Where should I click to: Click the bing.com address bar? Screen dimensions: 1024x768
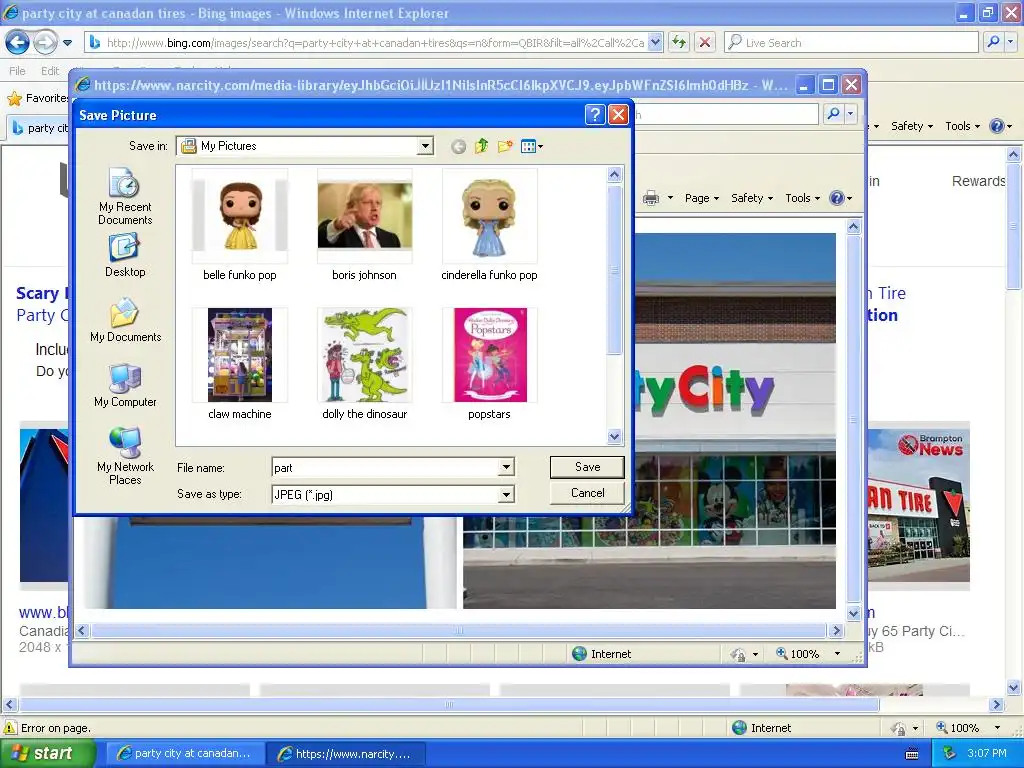click(x=375, y=43)
